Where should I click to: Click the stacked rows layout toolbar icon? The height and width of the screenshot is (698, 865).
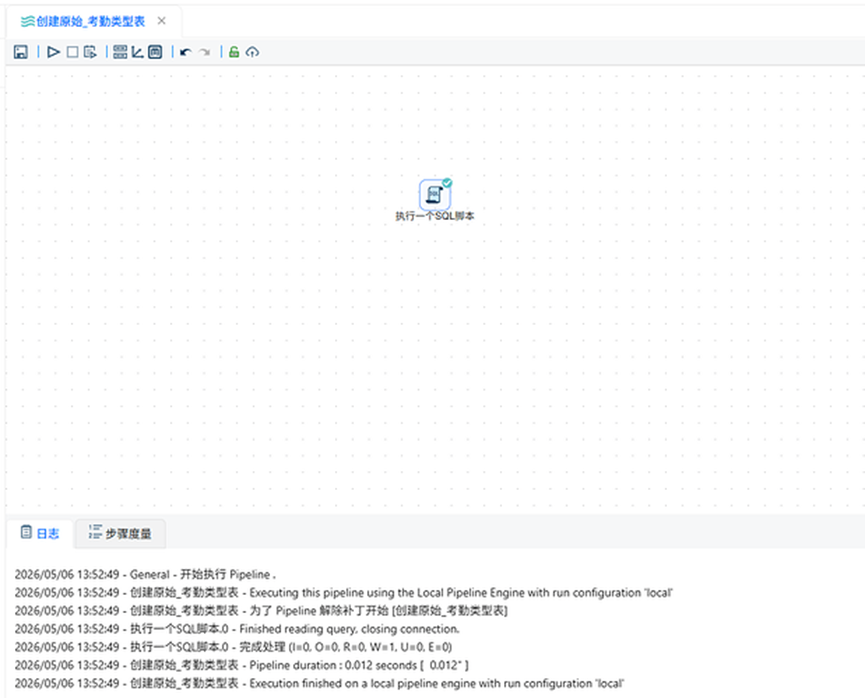[120, 52]
